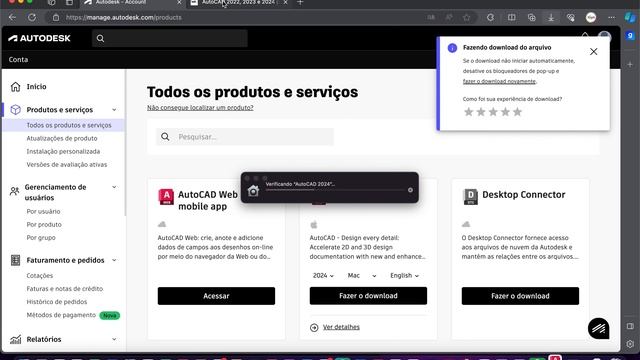Open a new browser tab

tap(300, 3)
